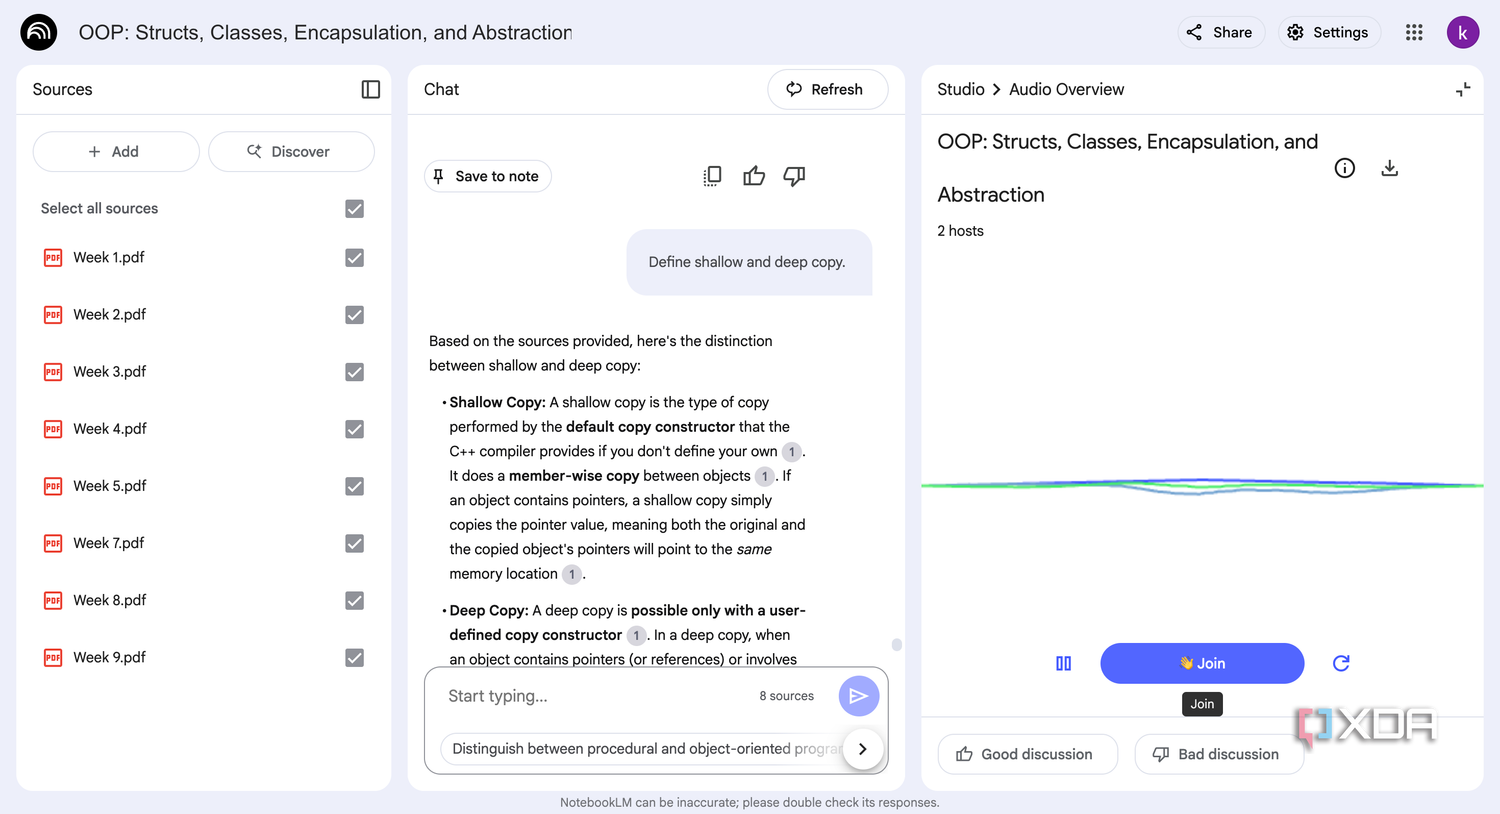This screenshot has height=814, width=1500.
Task: Click Audio Overview breadcrumb label
Action: pos(1066,89)
